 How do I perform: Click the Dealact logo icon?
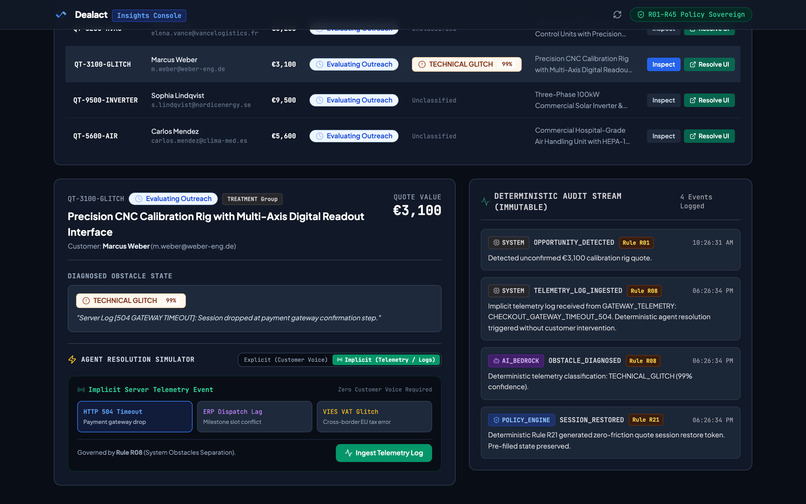point(61,15)
